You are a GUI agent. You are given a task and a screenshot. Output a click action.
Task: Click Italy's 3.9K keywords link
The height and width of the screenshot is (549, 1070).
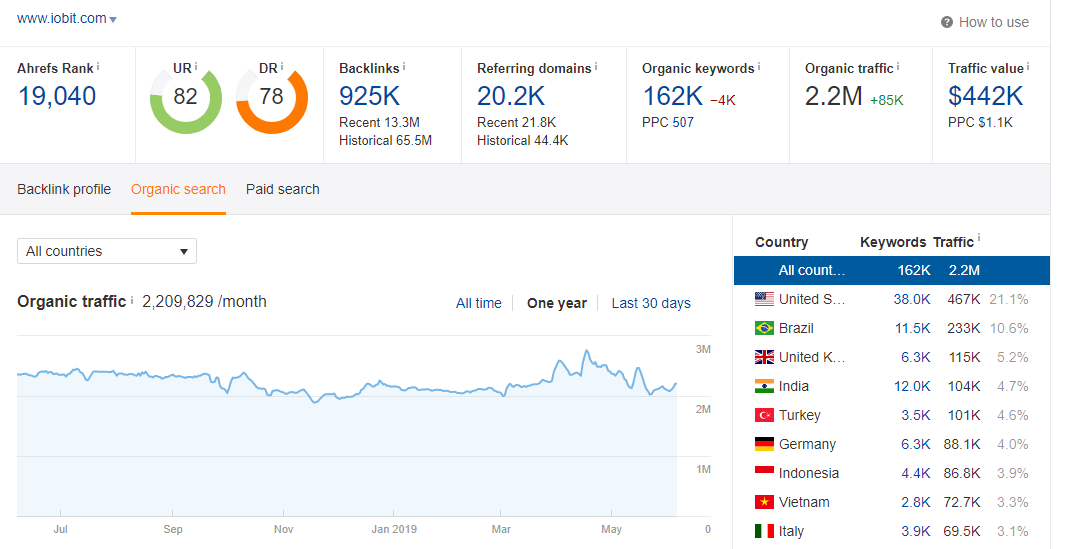pyautogui.click(x=916, y=531)
